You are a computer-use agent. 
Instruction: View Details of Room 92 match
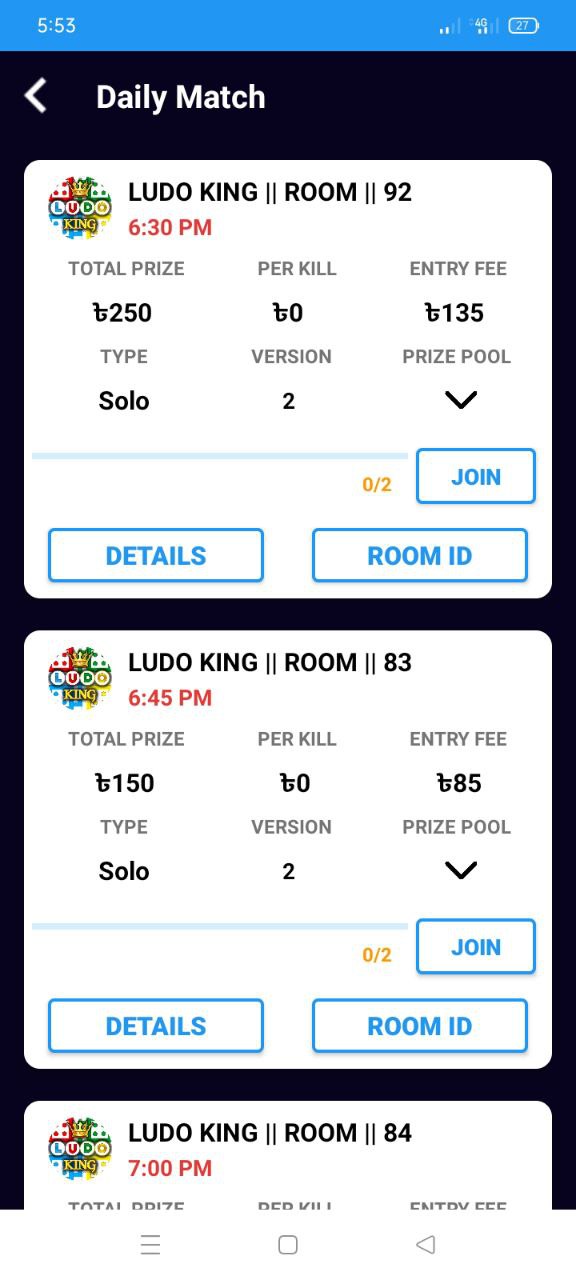[x=156, y=555]
